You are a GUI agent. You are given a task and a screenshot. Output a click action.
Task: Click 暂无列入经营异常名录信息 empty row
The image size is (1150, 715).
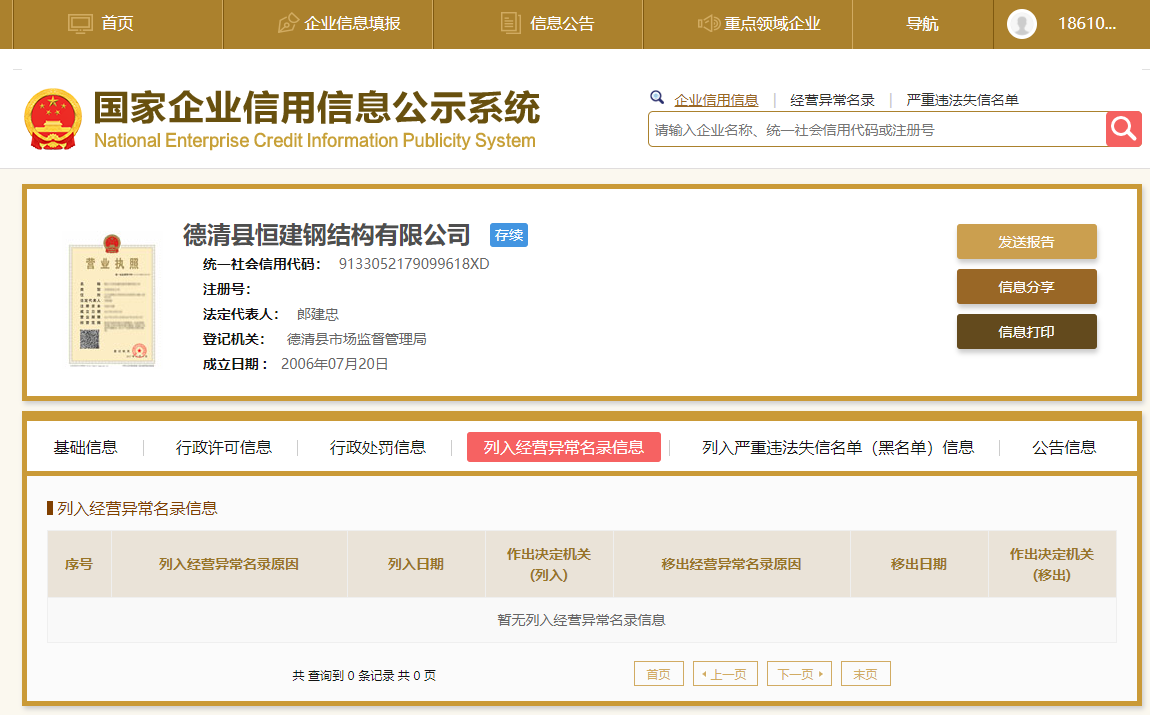(x=582, y=620)
